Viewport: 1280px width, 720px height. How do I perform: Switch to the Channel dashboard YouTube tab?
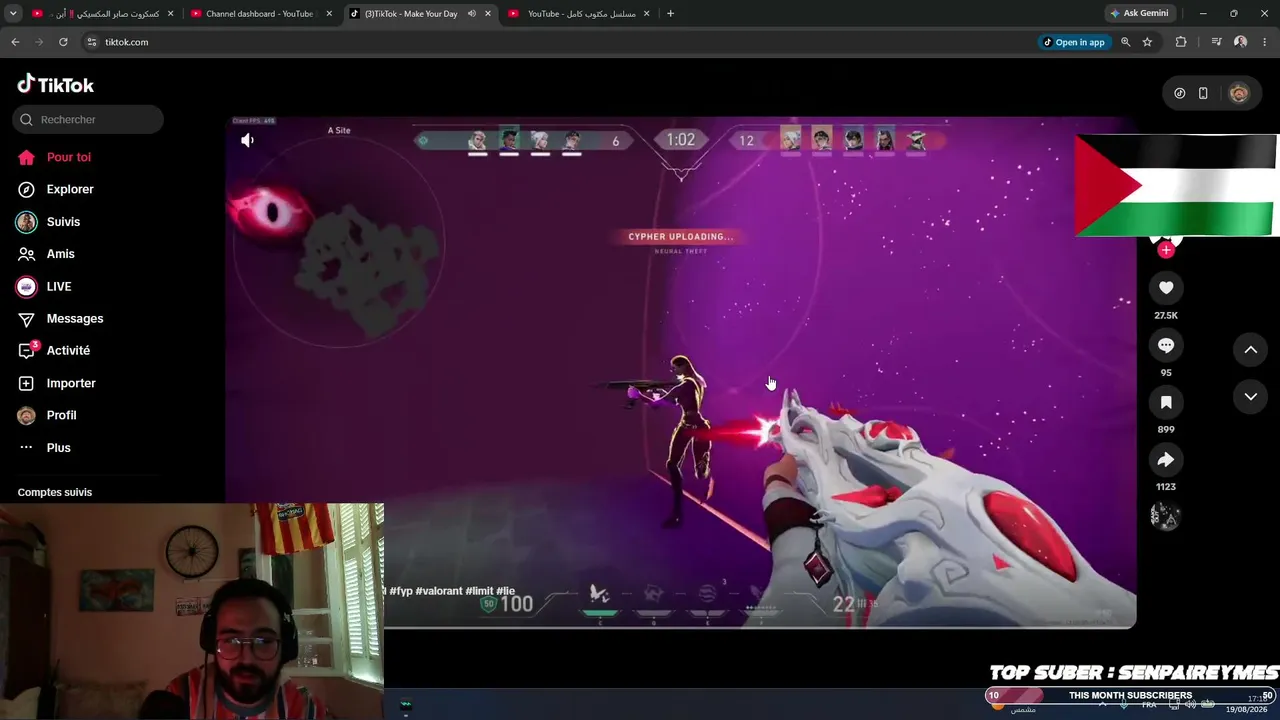260,14
